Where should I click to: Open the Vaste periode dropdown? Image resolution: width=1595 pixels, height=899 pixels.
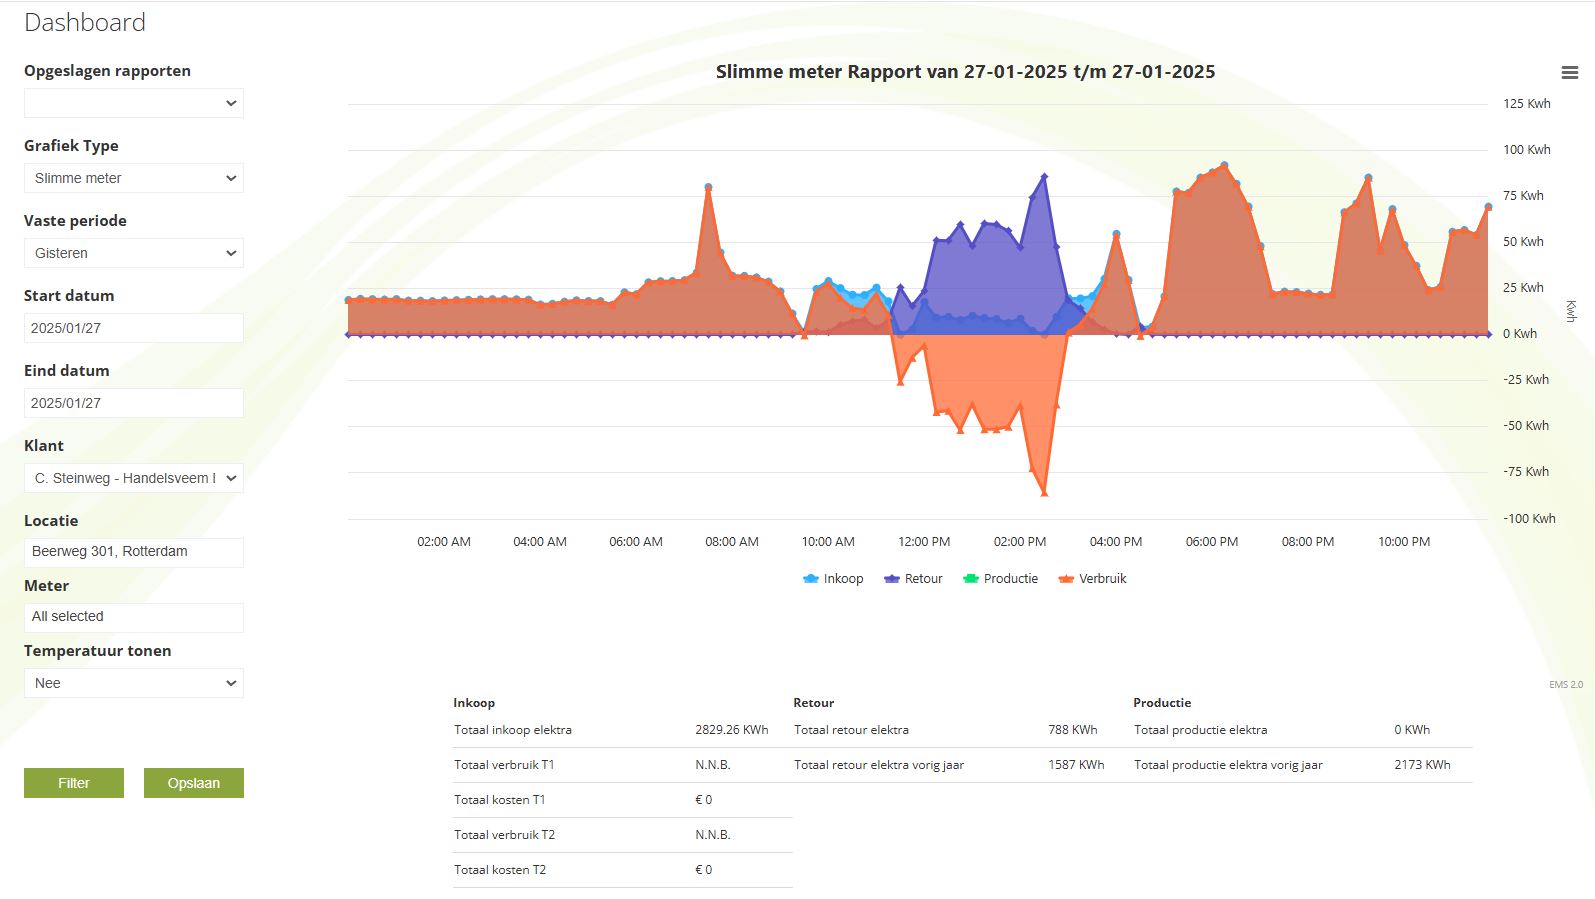pyautogui.click(x=134, y=253)
